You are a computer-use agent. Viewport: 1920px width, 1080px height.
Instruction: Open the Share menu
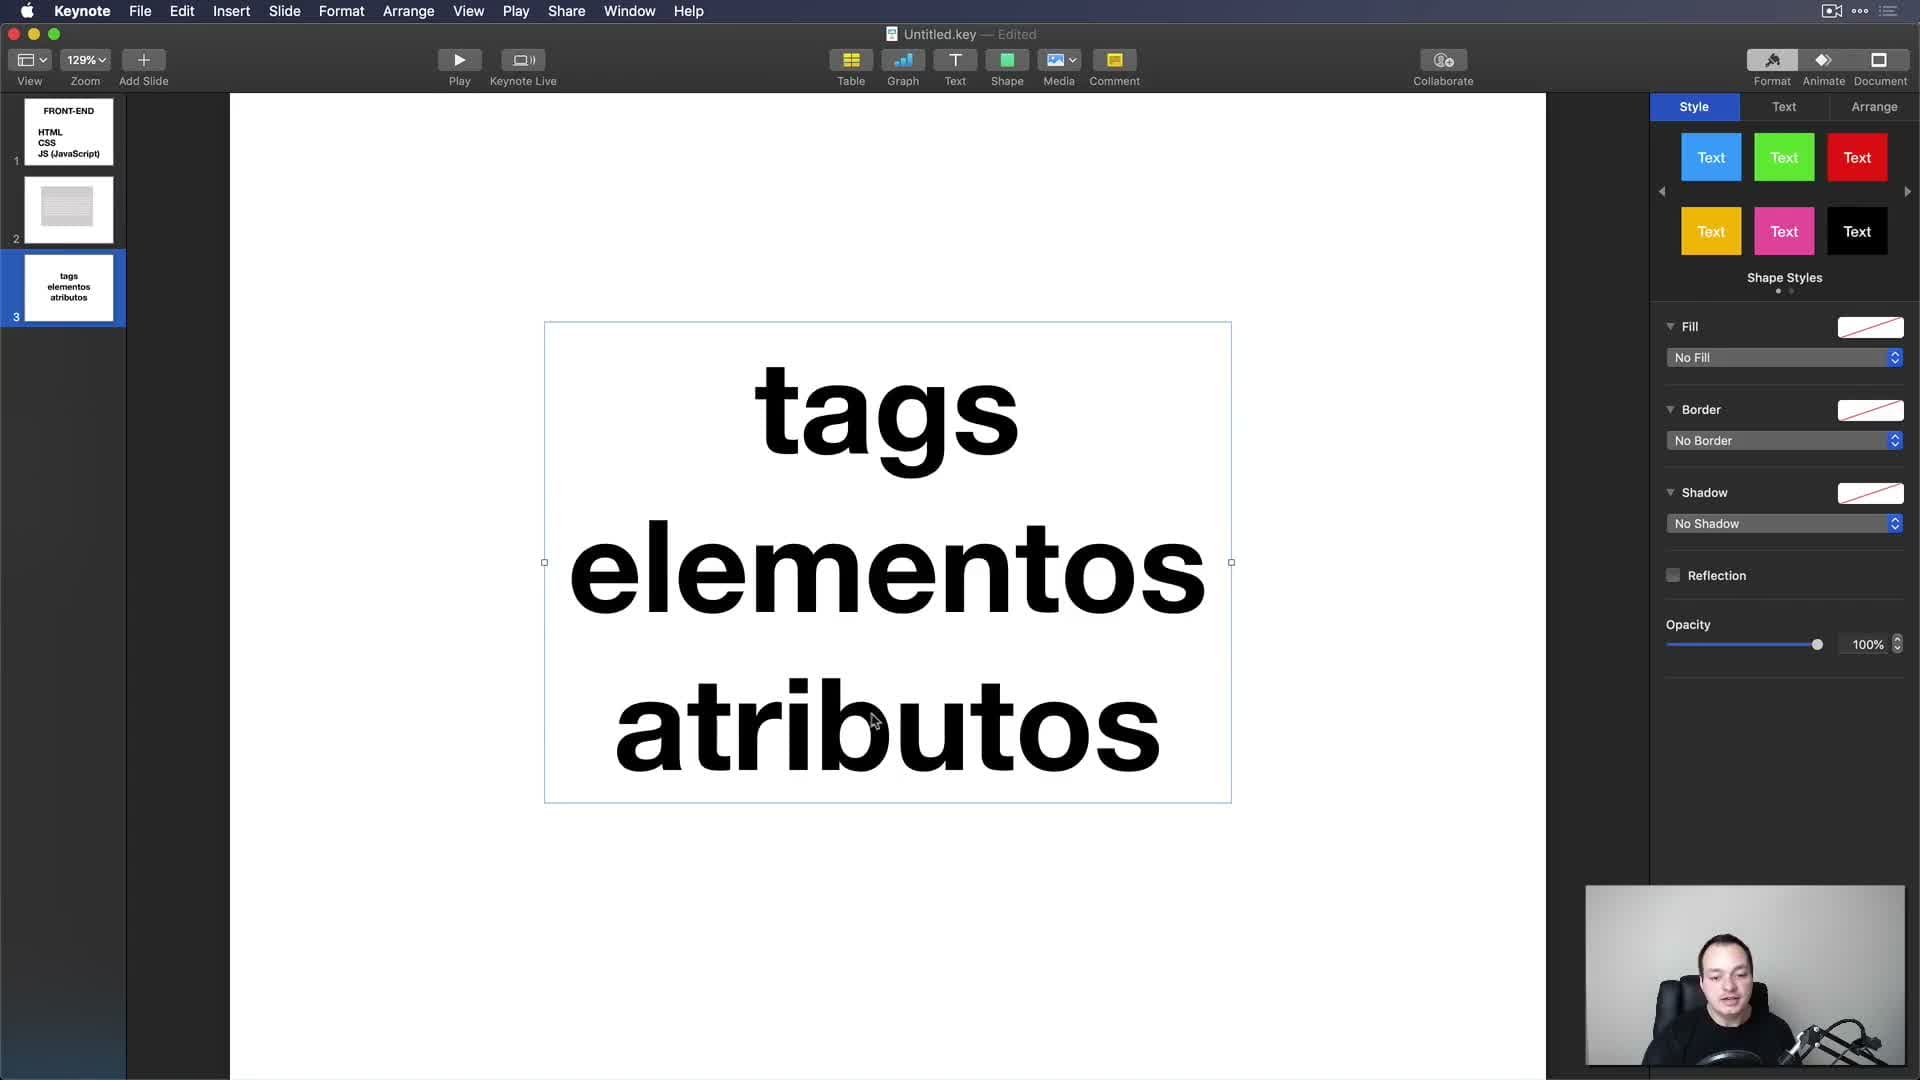click(x=566, y=11)
